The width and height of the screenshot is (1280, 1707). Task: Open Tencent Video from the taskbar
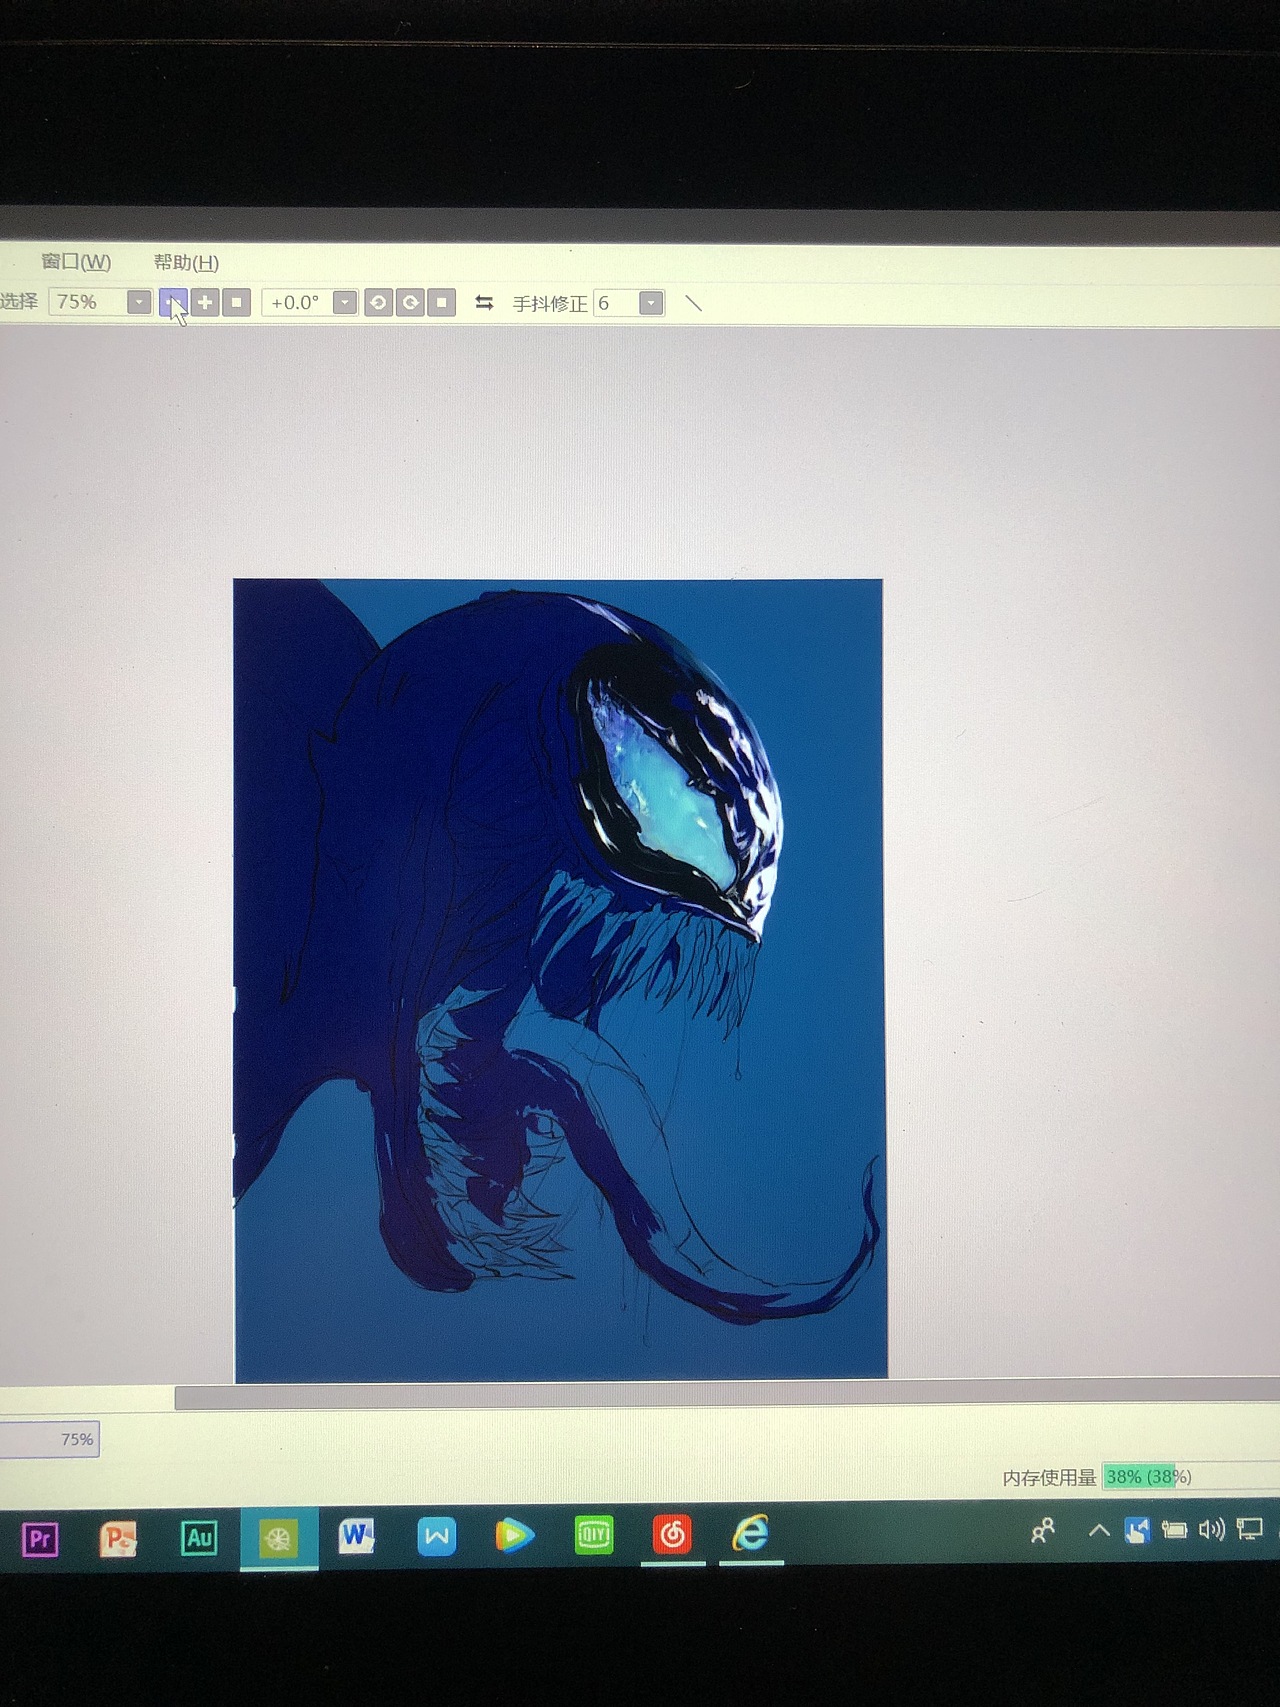(x=515, y=1535)
